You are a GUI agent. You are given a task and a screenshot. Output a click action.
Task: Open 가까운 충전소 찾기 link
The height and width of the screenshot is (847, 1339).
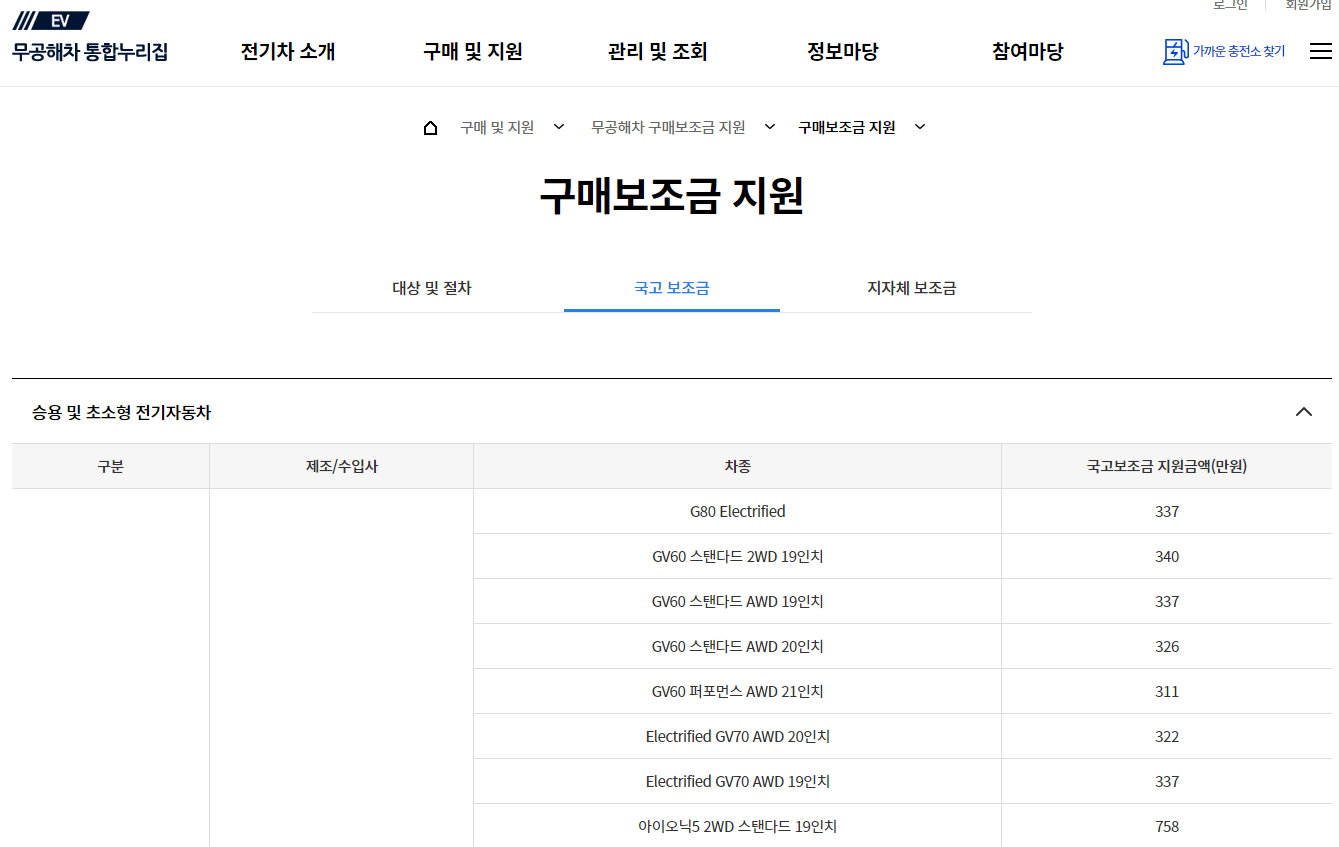click(1238, 51)
